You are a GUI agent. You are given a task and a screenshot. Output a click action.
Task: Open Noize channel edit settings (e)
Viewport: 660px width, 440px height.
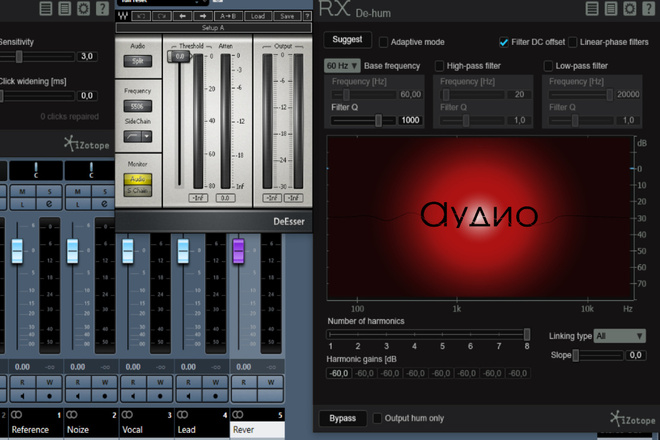click(104, 204)
